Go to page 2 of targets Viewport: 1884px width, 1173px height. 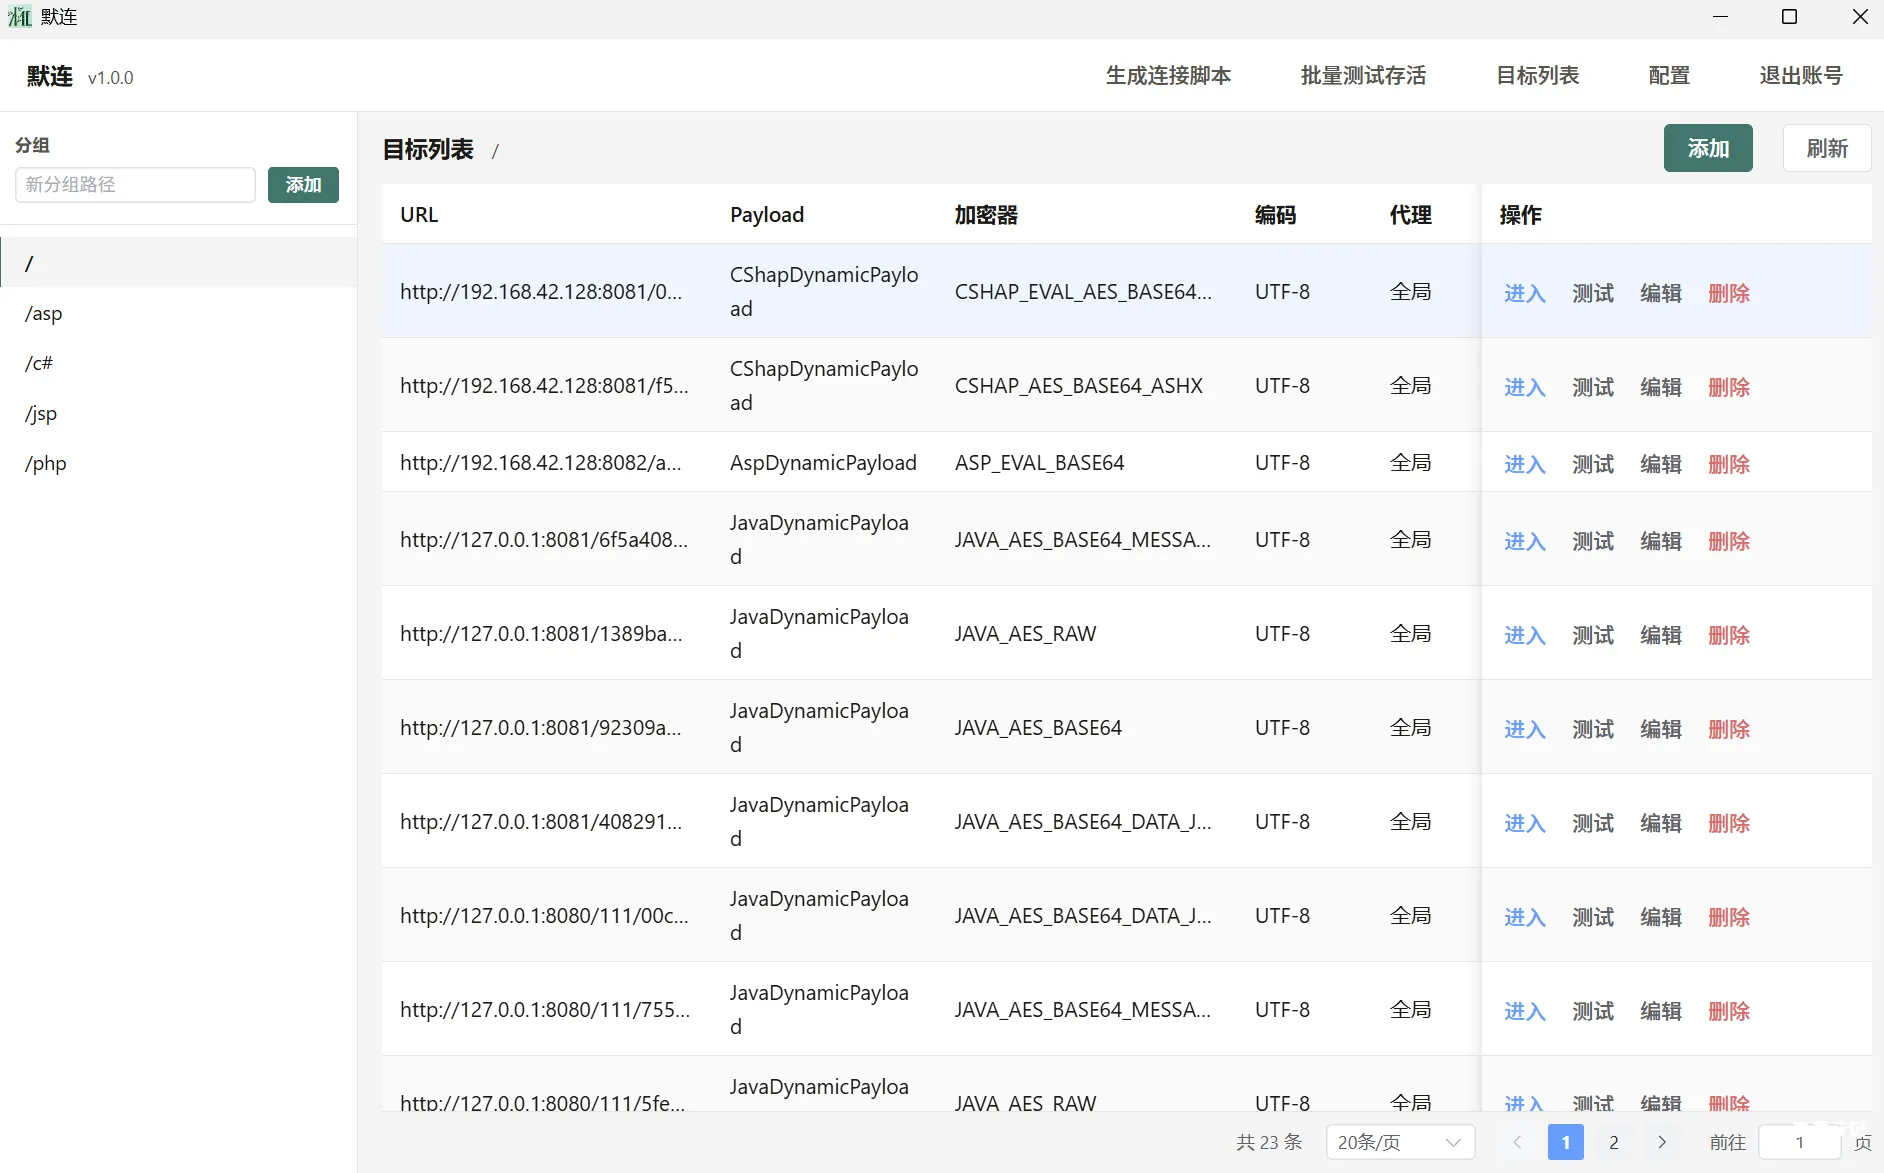(x=1613, y=1141)
